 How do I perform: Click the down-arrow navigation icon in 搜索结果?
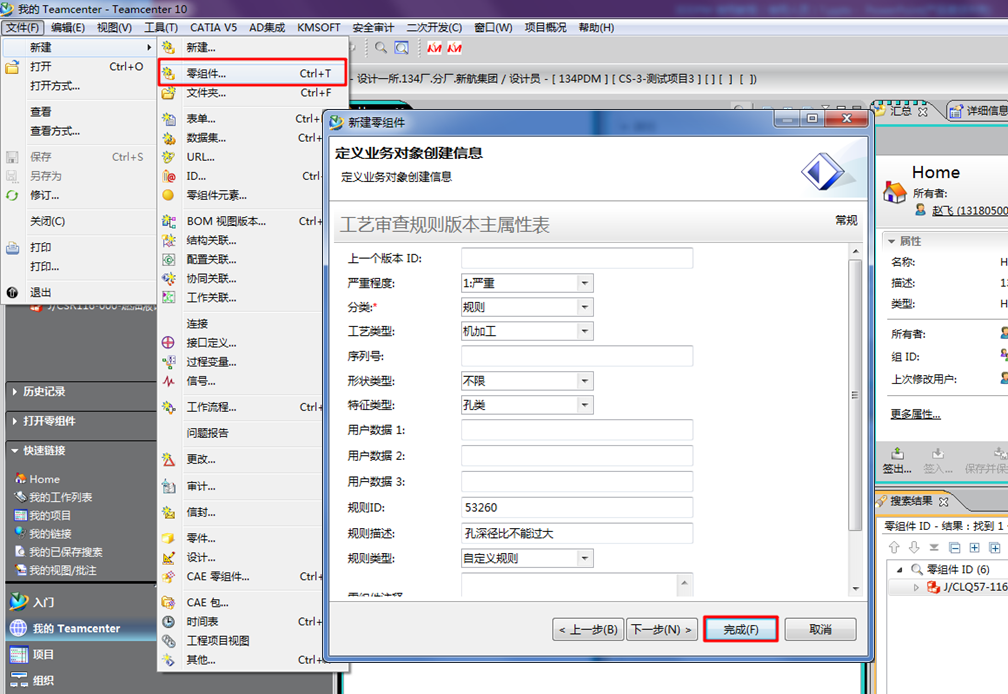point(913,547)
